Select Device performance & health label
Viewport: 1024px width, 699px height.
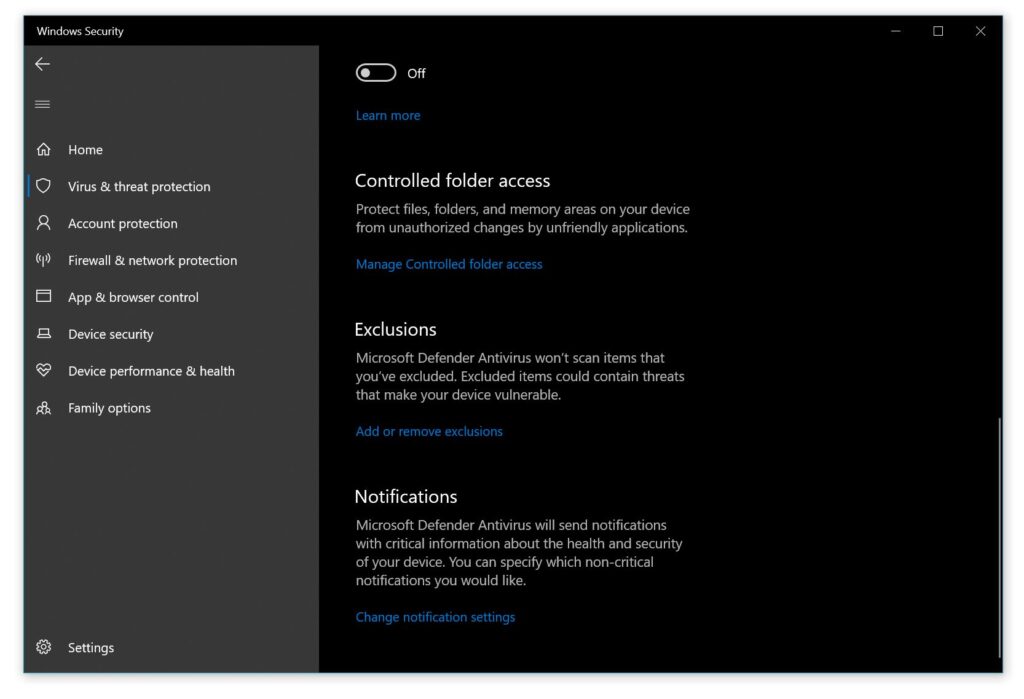coord(151,371)
